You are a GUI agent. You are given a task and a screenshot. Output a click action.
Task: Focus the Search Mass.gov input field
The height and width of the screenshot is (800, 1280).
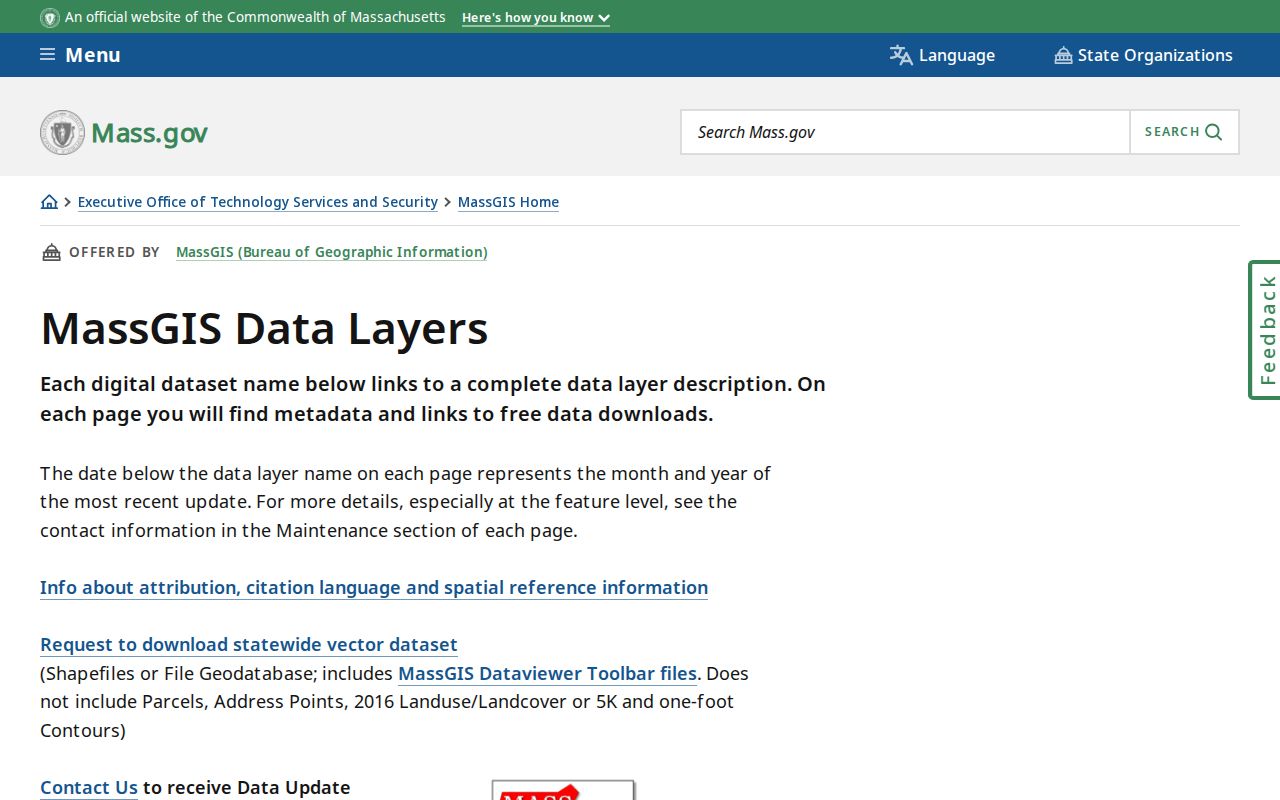coord(905,132)
